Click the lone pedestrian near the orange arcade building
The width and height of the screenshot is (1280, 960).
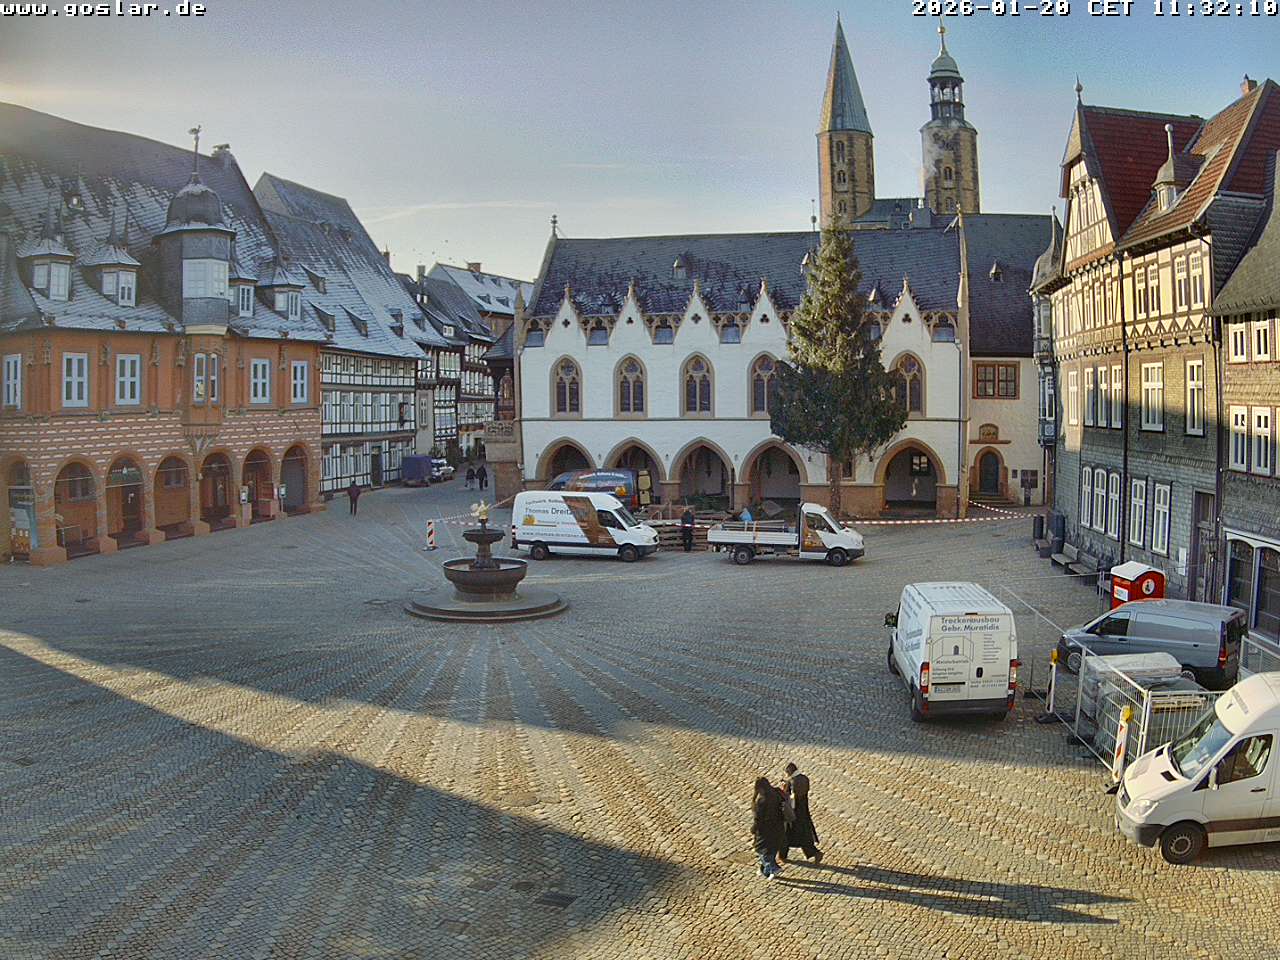(353, 497)
